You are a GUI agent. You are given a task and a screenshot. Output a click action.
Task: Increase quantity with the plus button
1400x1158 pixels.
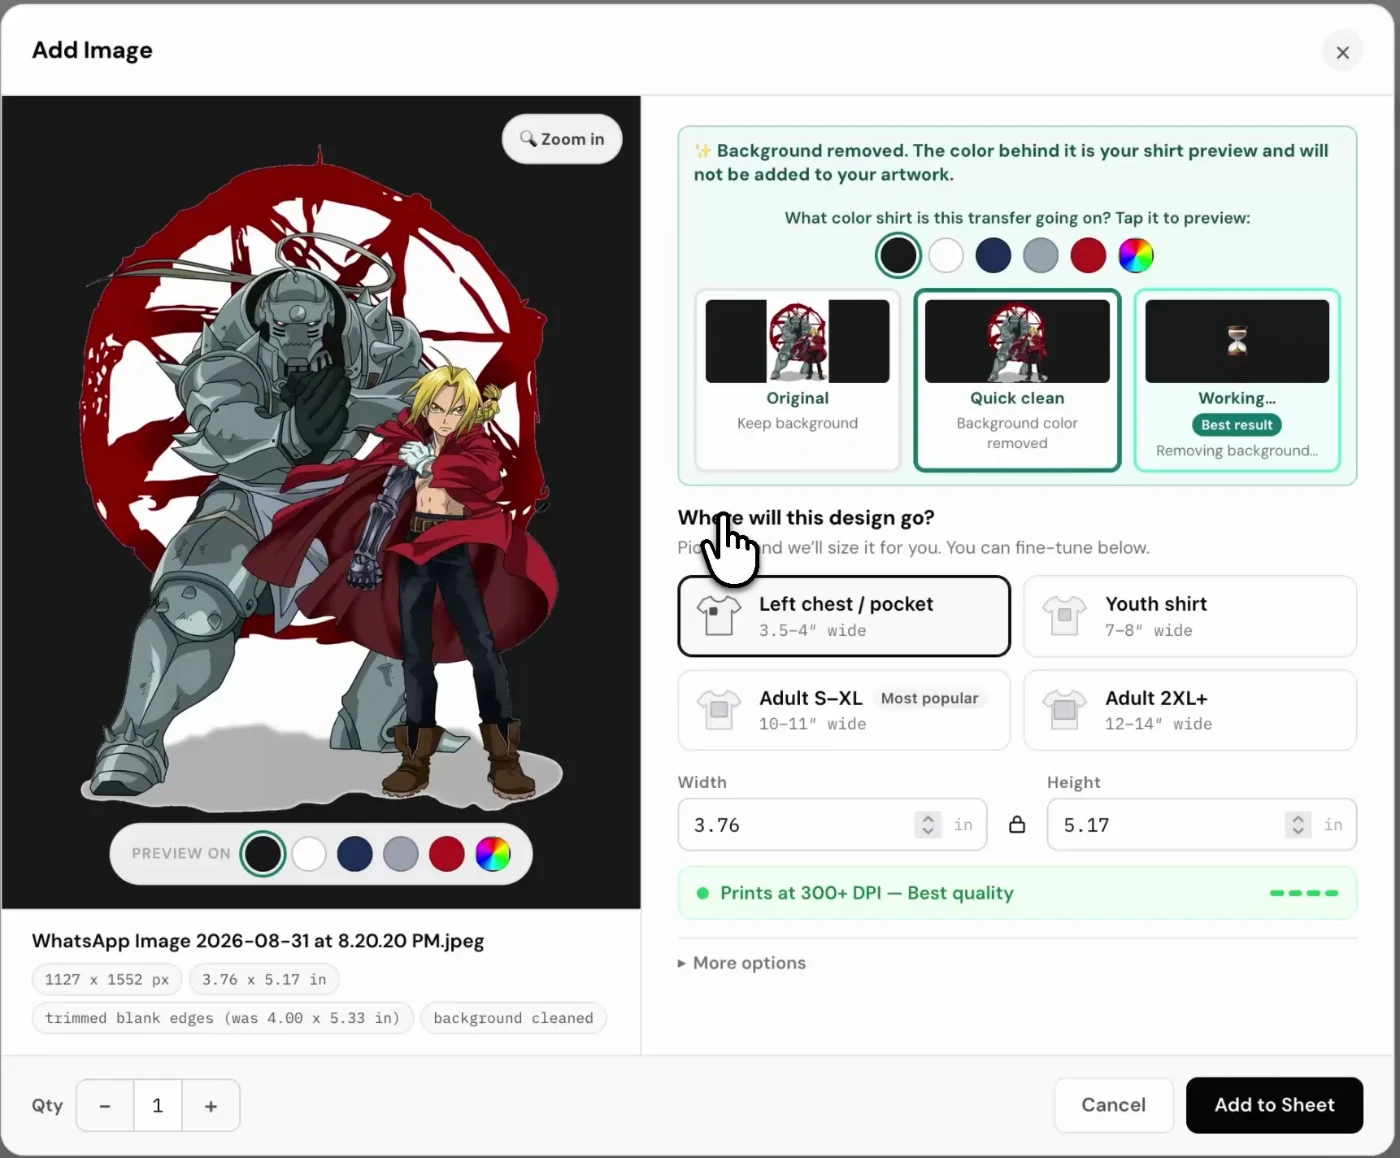point(210,1106)
